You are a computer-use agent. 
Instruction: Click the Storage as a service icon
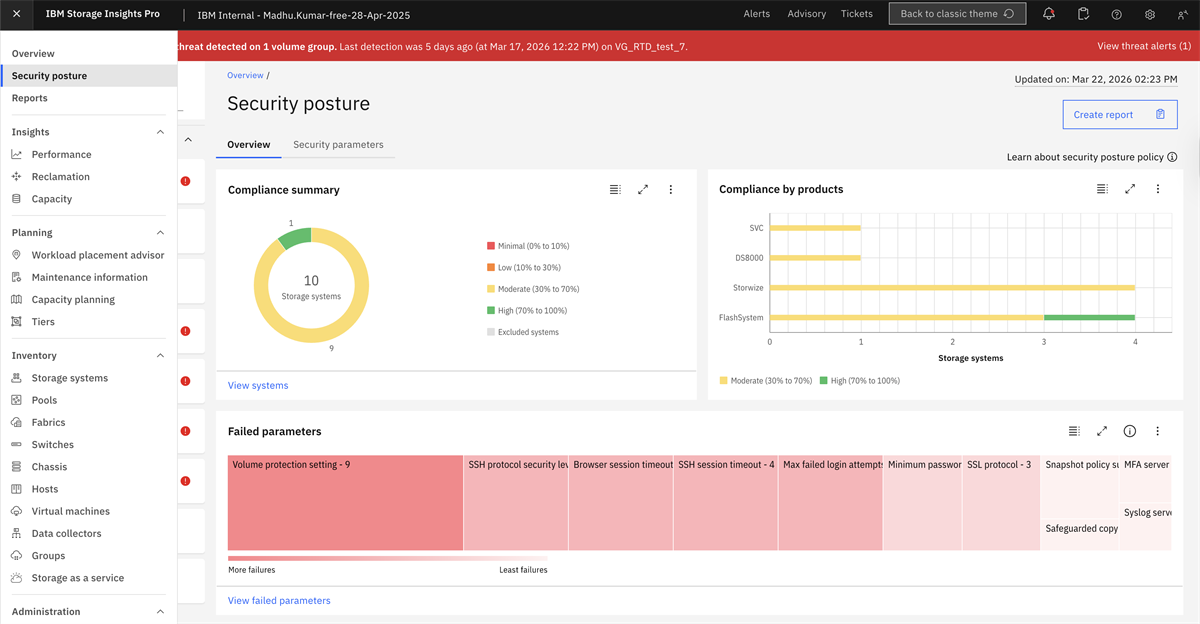[x=16, y=578]
